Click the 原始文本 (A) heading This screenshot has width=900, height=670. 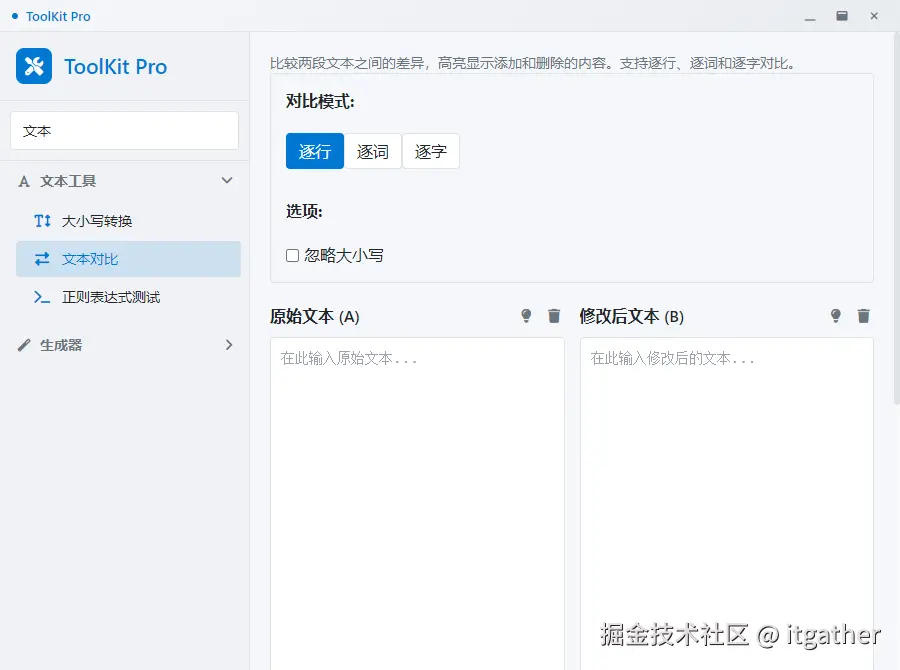click(x=315, y=316)
